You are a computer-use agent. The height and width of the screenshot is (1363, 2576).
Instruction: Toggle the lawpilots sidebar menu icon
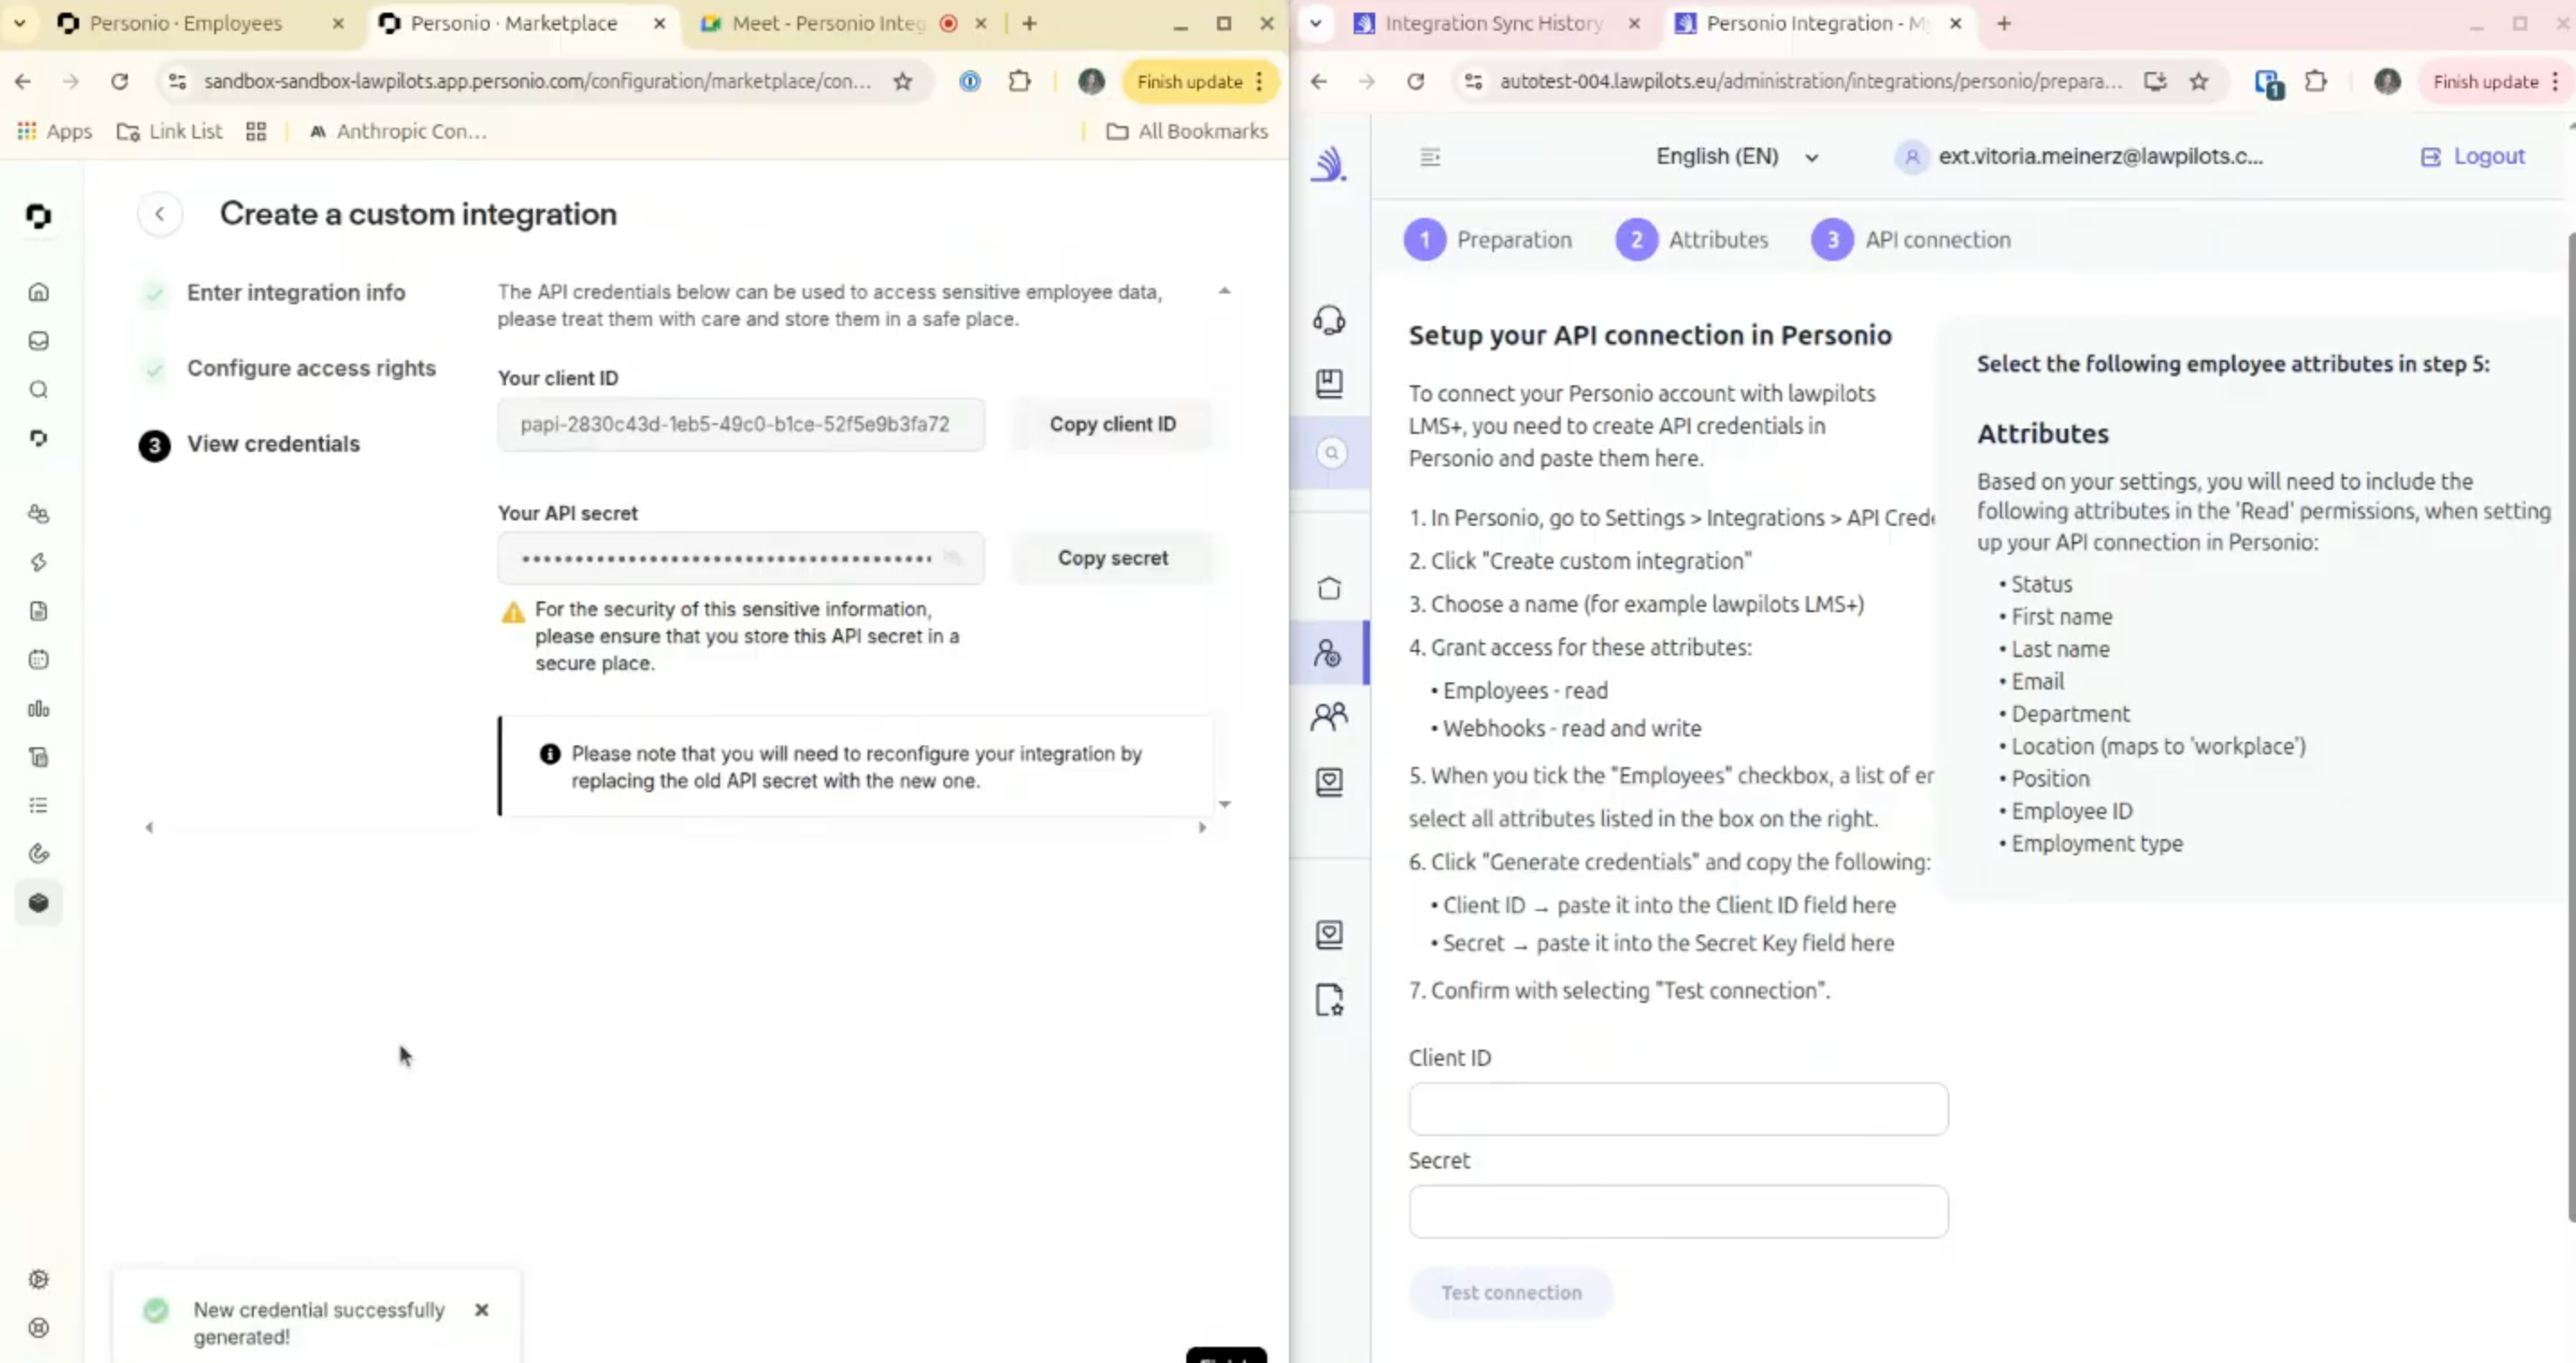click(x=1430, y=157)
